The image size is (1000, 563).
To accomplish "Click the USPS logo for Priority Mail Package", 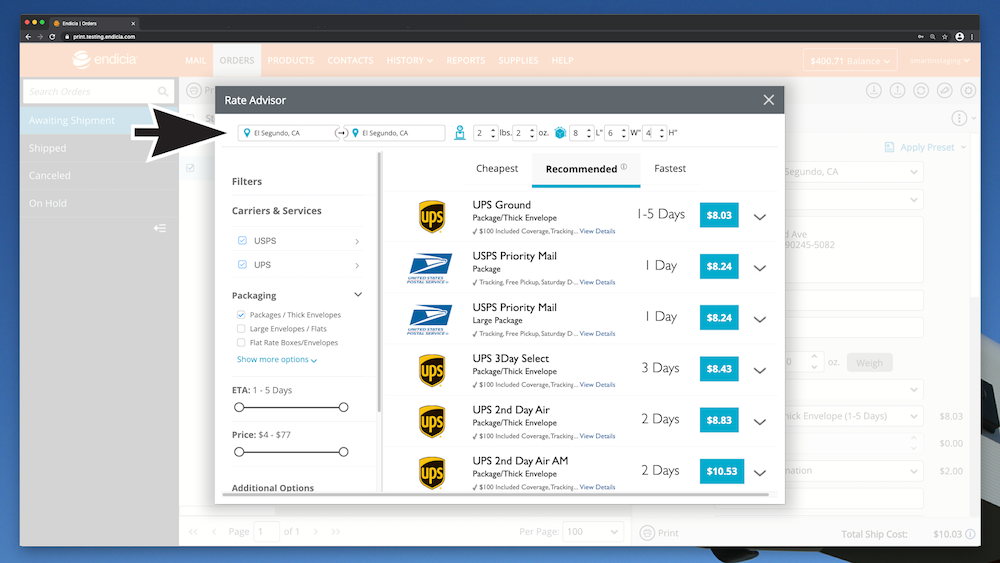I will (429, 268).
